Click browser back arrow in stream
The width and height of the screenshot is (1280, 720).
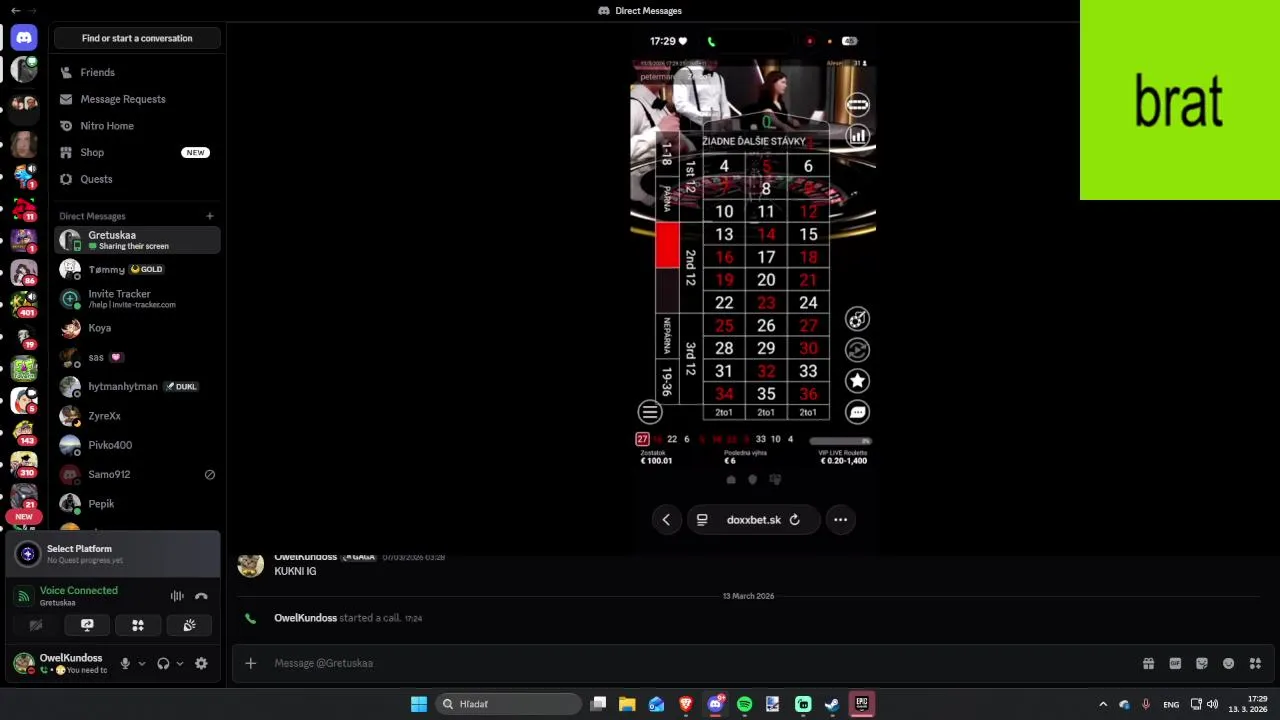click(x=666, y=519)
